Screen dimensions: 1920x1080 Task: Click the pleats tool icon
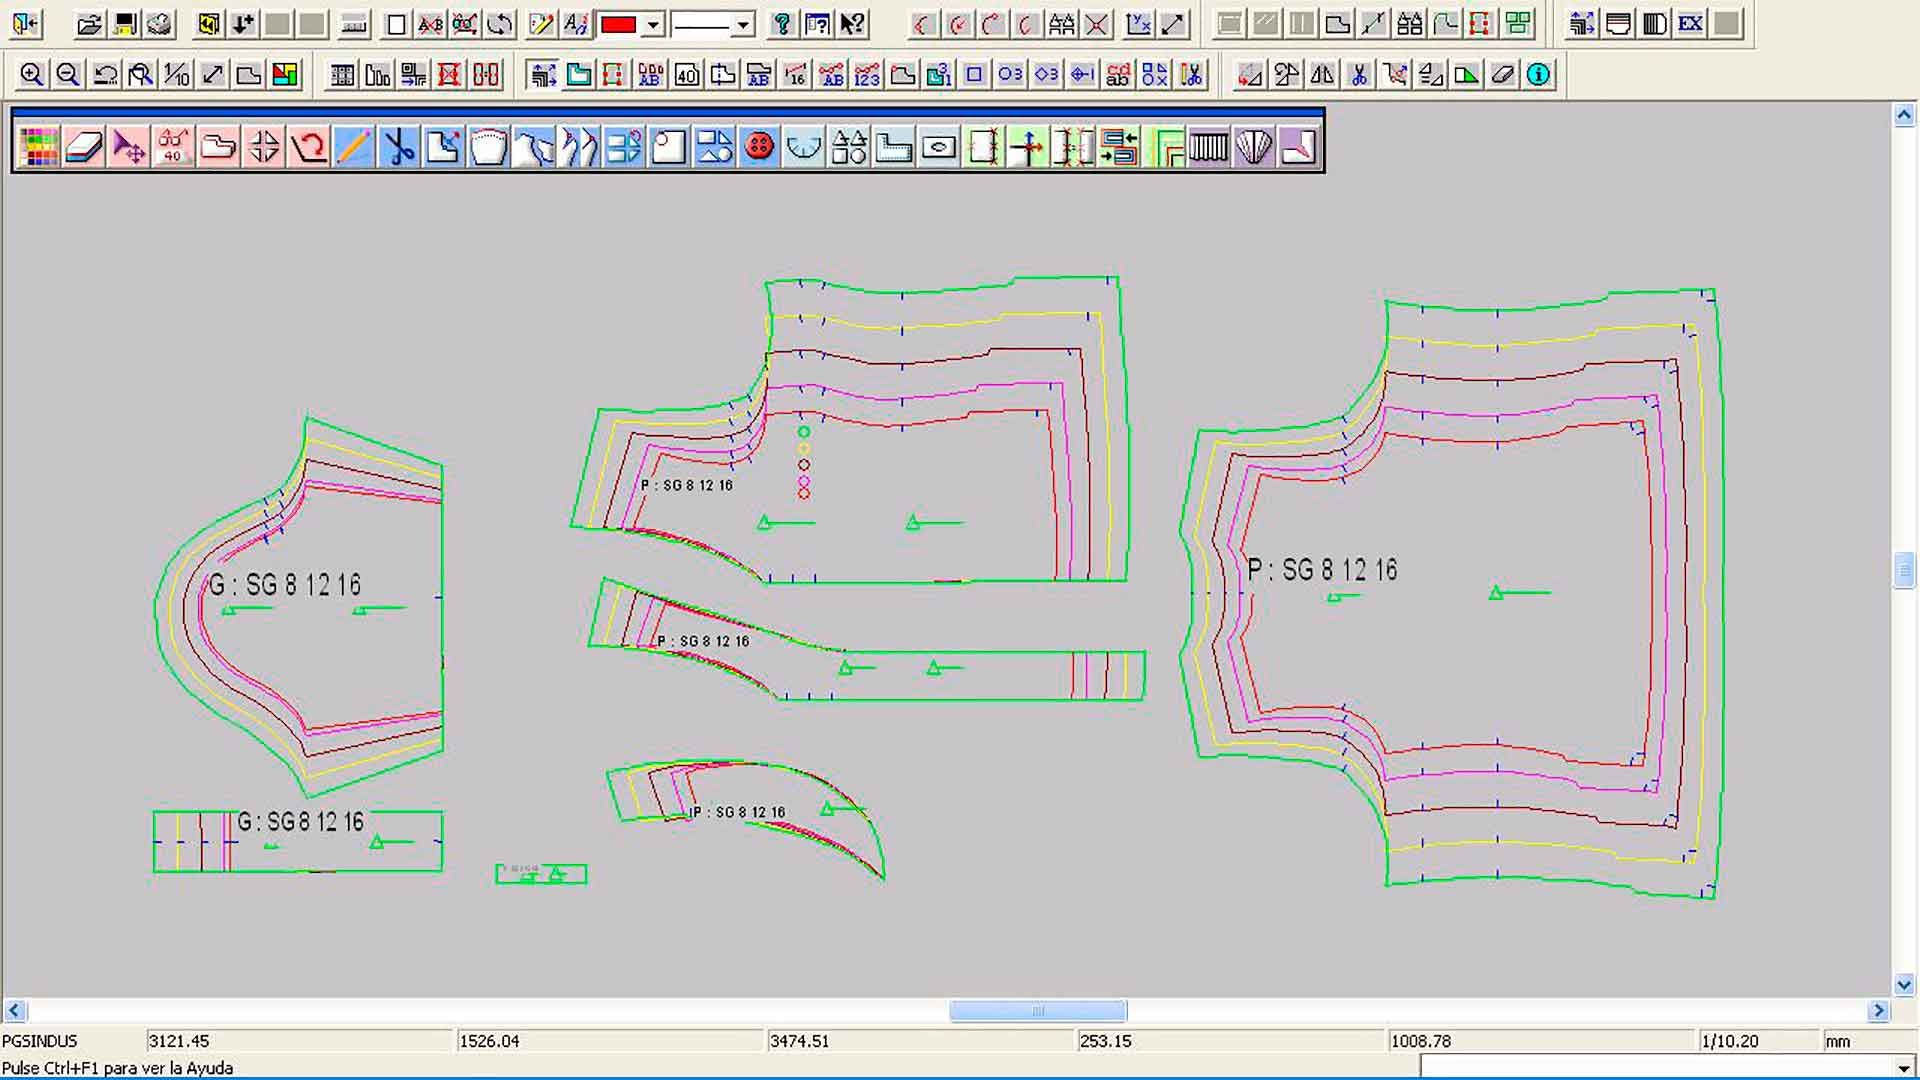[x=1208, y=148]
